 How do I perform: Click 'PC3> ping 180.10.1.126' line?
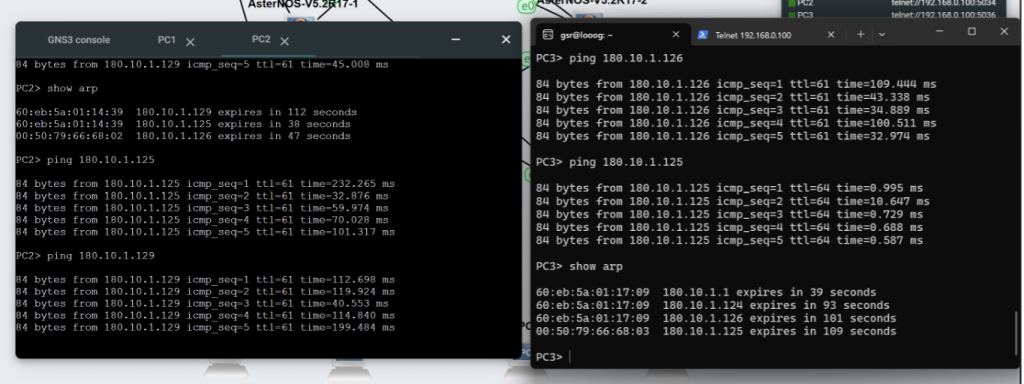point(609,59)
